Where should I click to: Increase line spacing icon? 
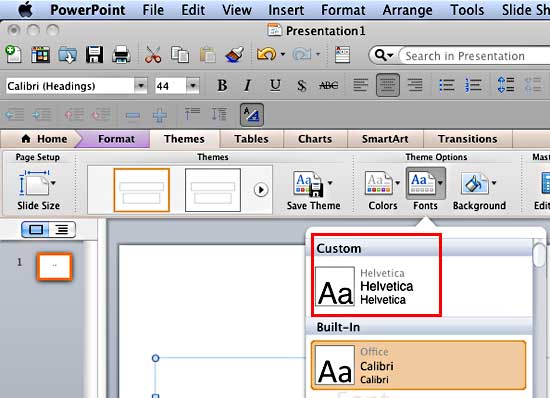point(506,85)
